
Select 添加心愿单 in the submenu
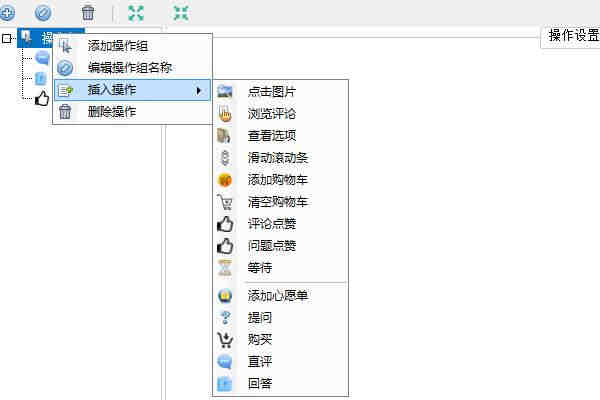(280, 296)
